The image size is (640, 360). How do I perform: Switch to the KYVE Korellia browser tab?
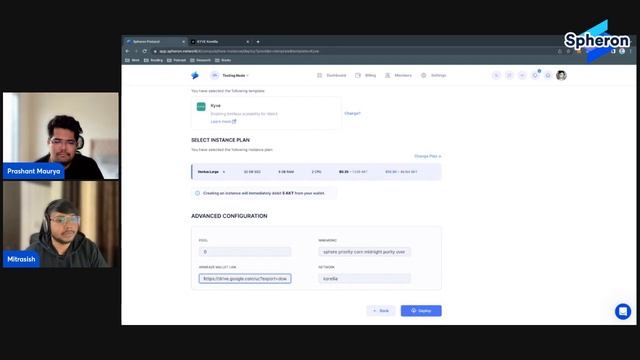[x=220, y=42]
